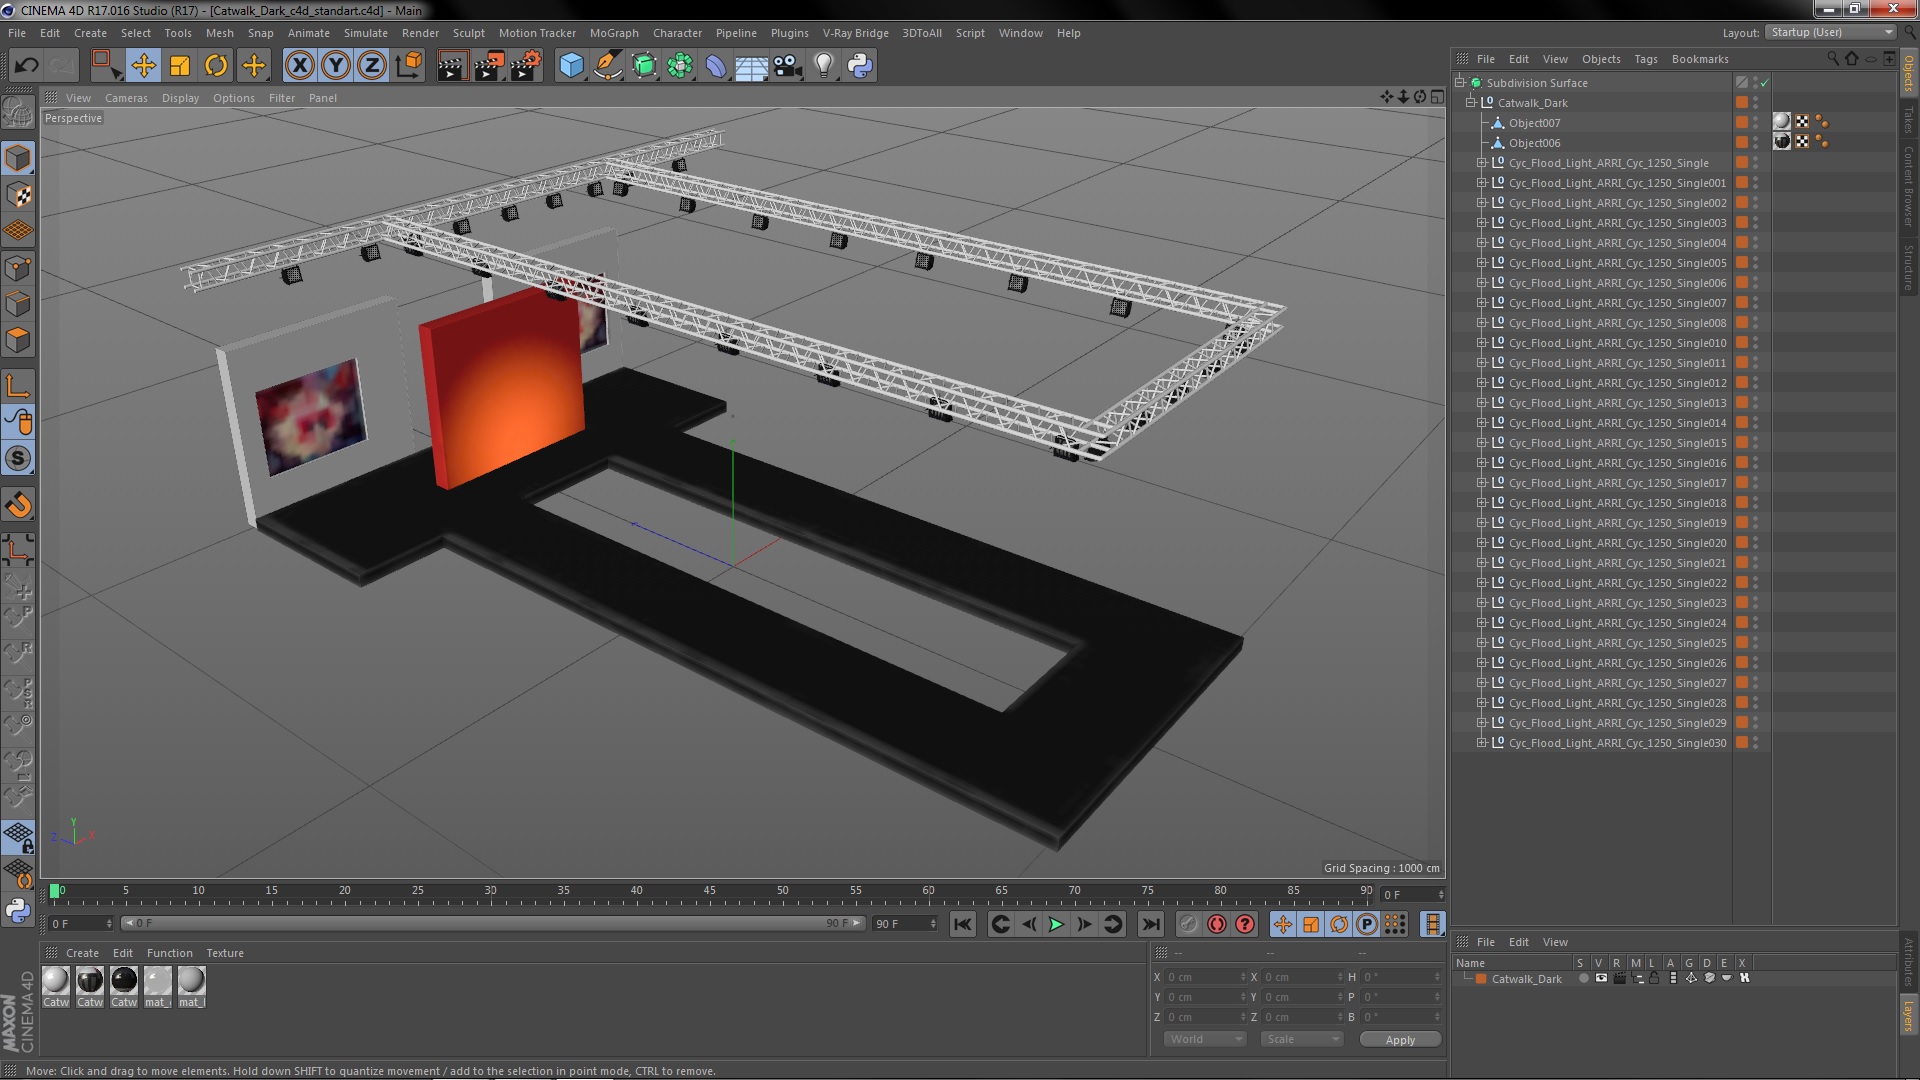The image size is (1920, 1080).
Task: Switch to Model mode
Action: point(18,158)
